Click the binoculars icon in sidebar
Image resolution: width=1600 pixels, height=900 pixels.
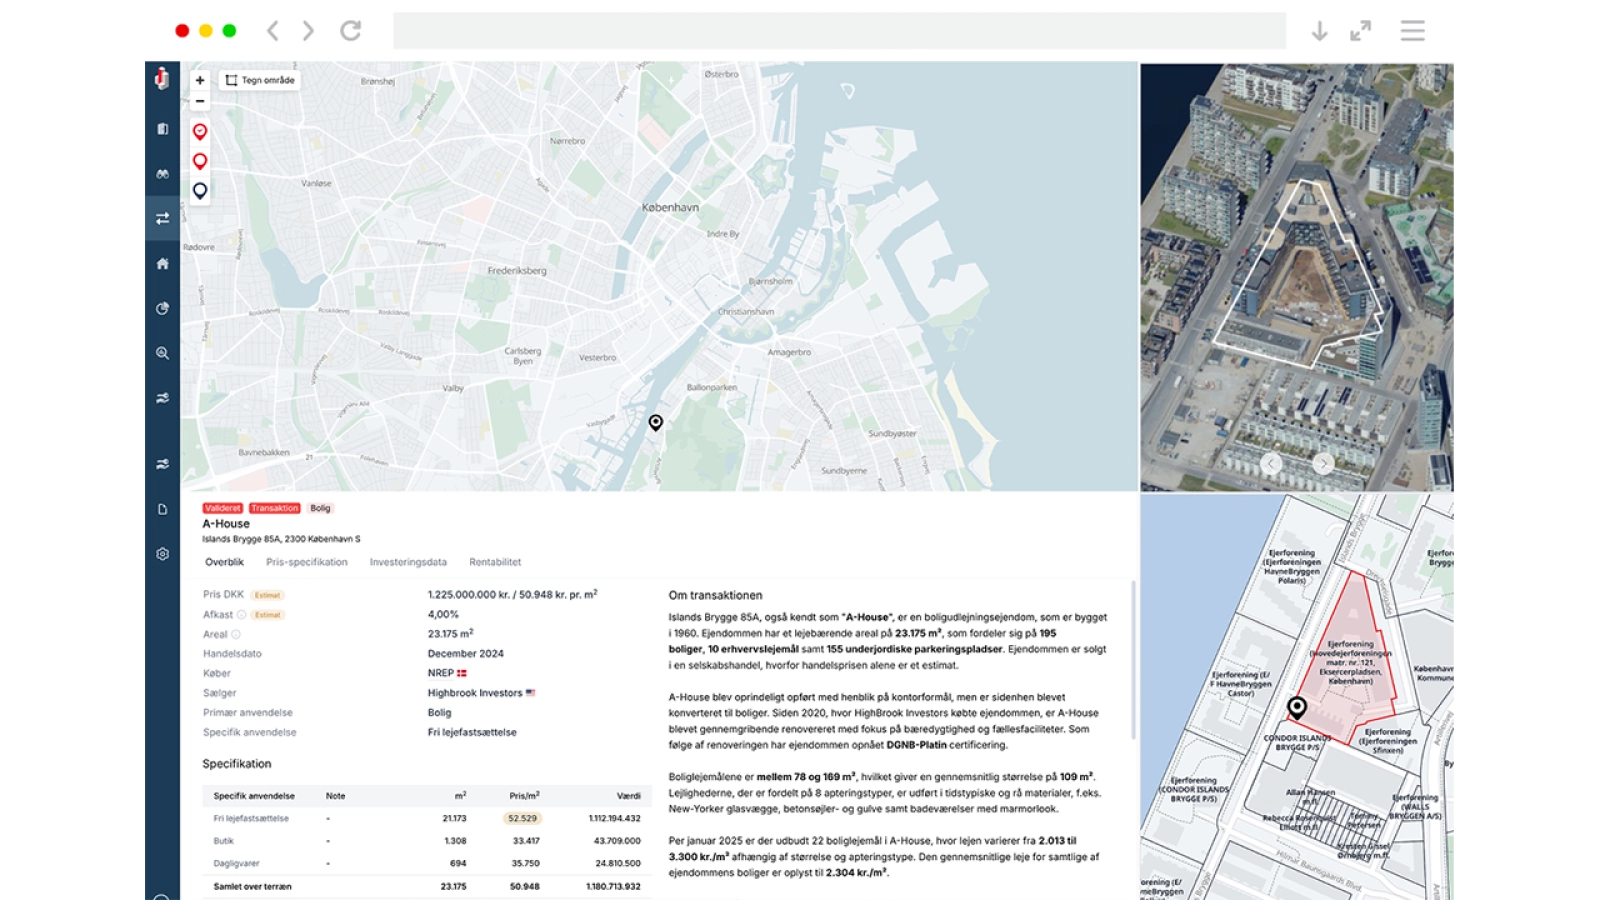(162, 174)
